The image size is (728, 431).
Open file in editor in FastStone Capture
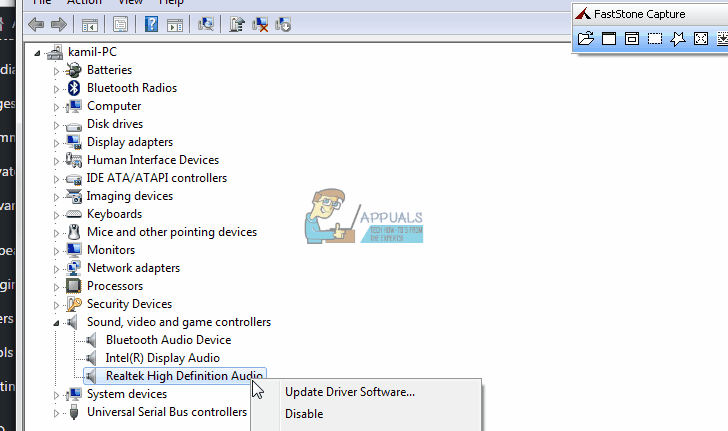pyautogui.click(x=586, y=39)
